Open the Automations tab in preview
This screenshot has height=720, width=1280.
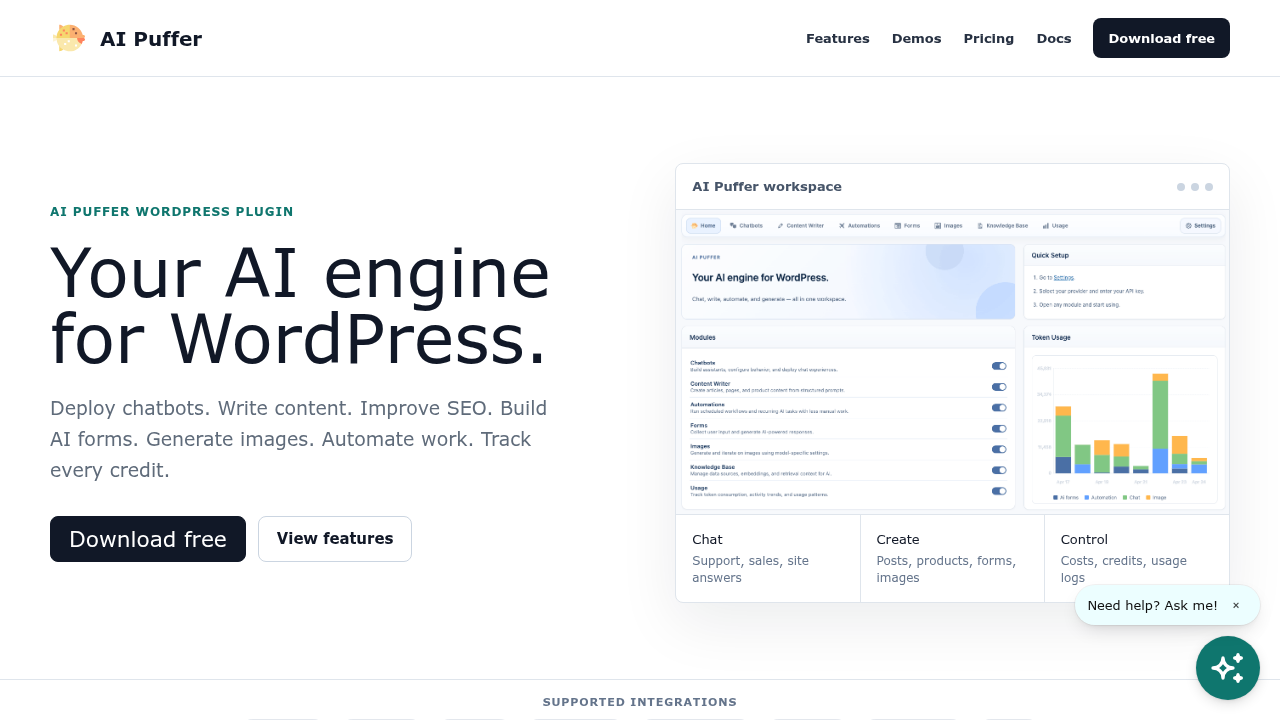(x=859, y=226)
